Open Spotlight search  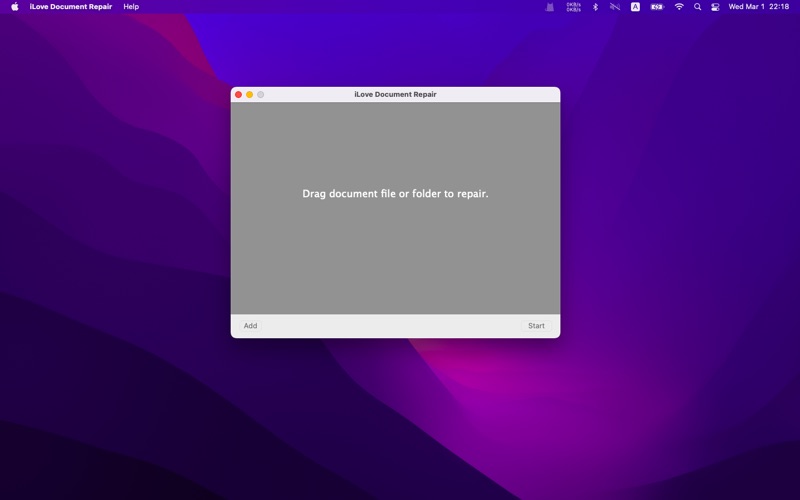coord(697,7)
